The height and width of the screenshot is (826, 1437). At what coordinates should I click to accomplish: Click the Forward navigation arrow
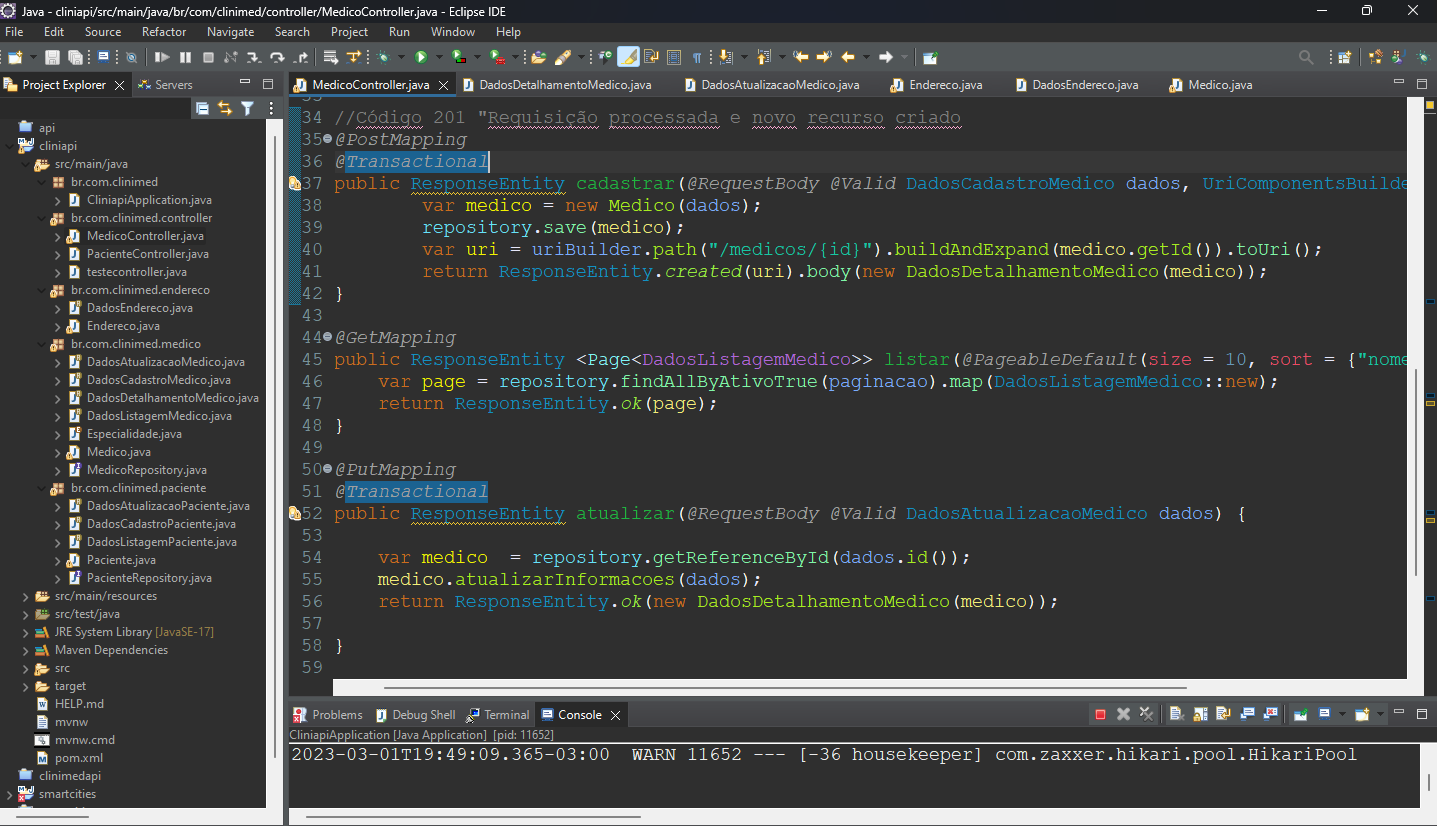coord(885,57)
